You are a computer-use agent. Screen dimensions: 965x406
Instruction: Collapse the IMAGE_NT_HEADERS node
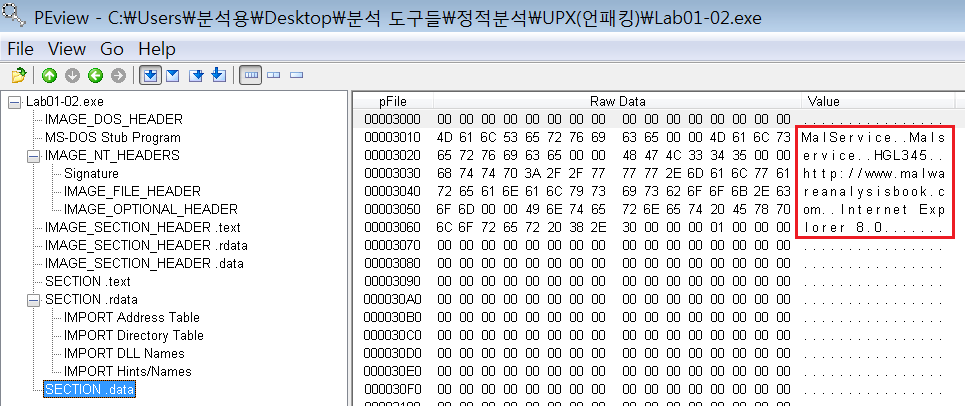click(x=33, y=156)
